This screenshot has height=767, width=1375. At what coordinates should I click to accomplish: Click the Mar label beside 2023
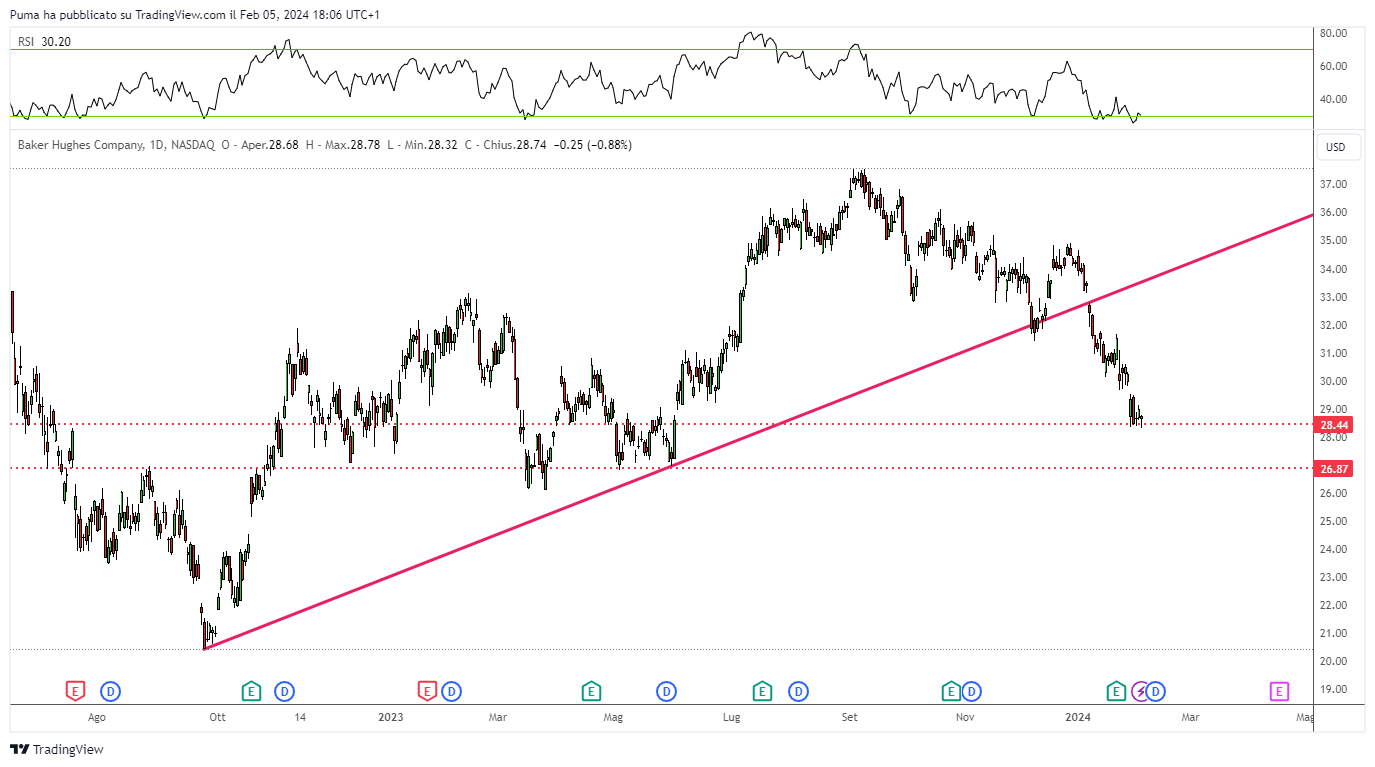tap(497, 717)
